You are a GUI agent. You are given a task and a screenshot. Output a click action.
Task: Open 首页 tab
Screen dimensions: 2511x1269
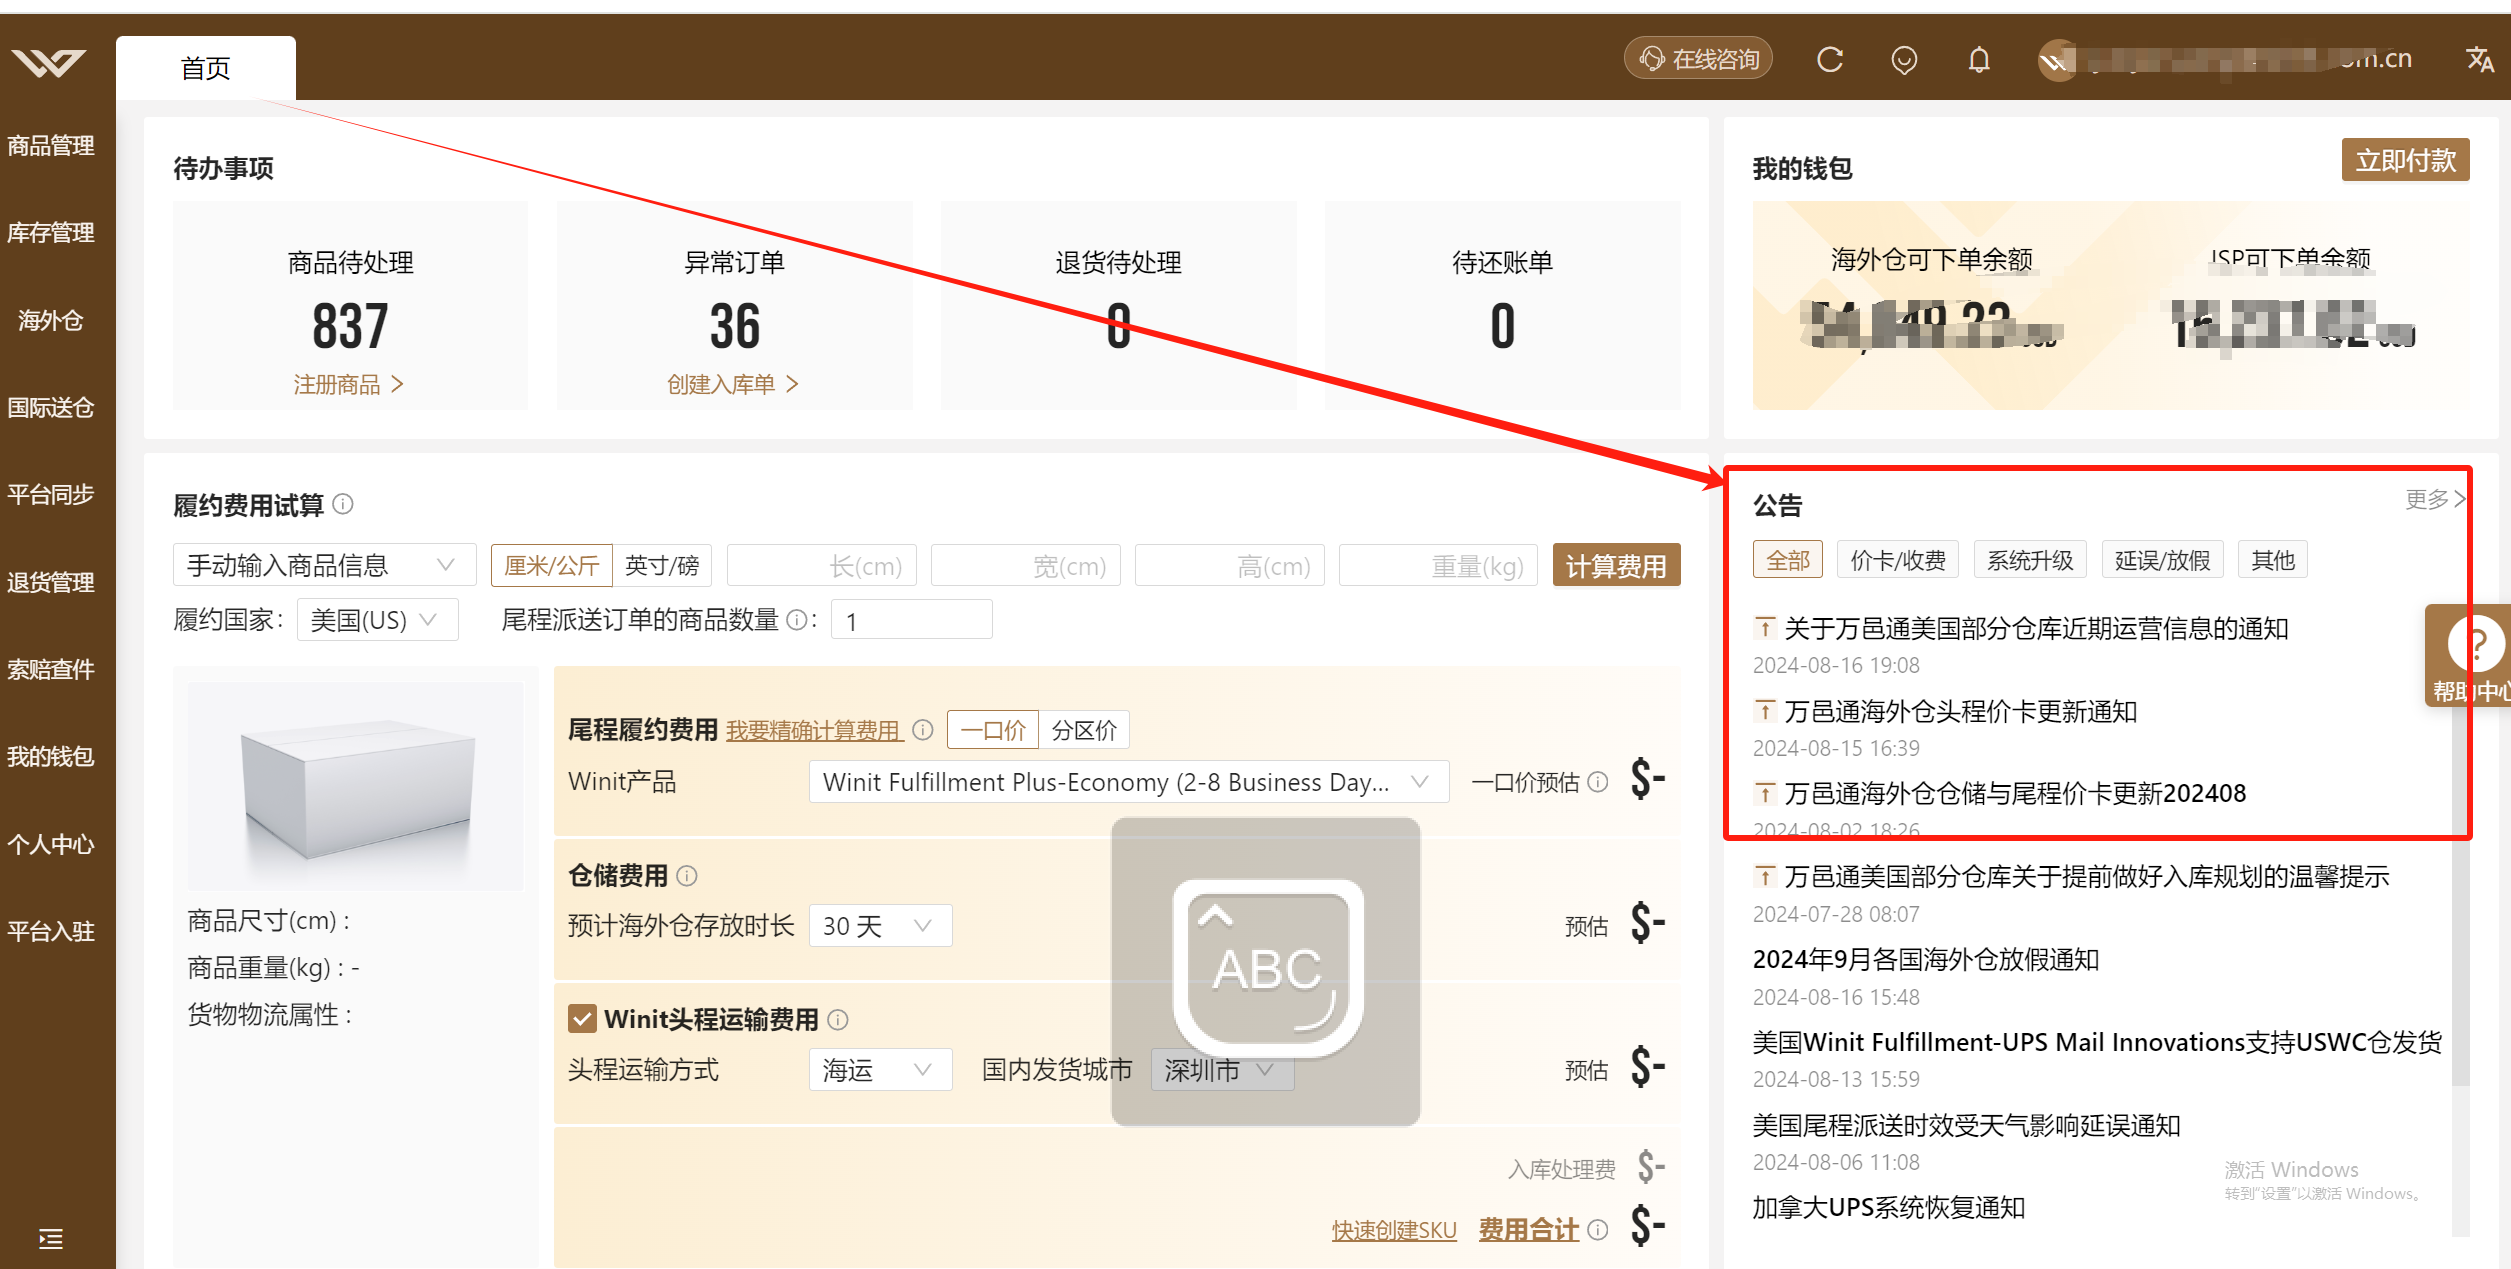(206, 68)
